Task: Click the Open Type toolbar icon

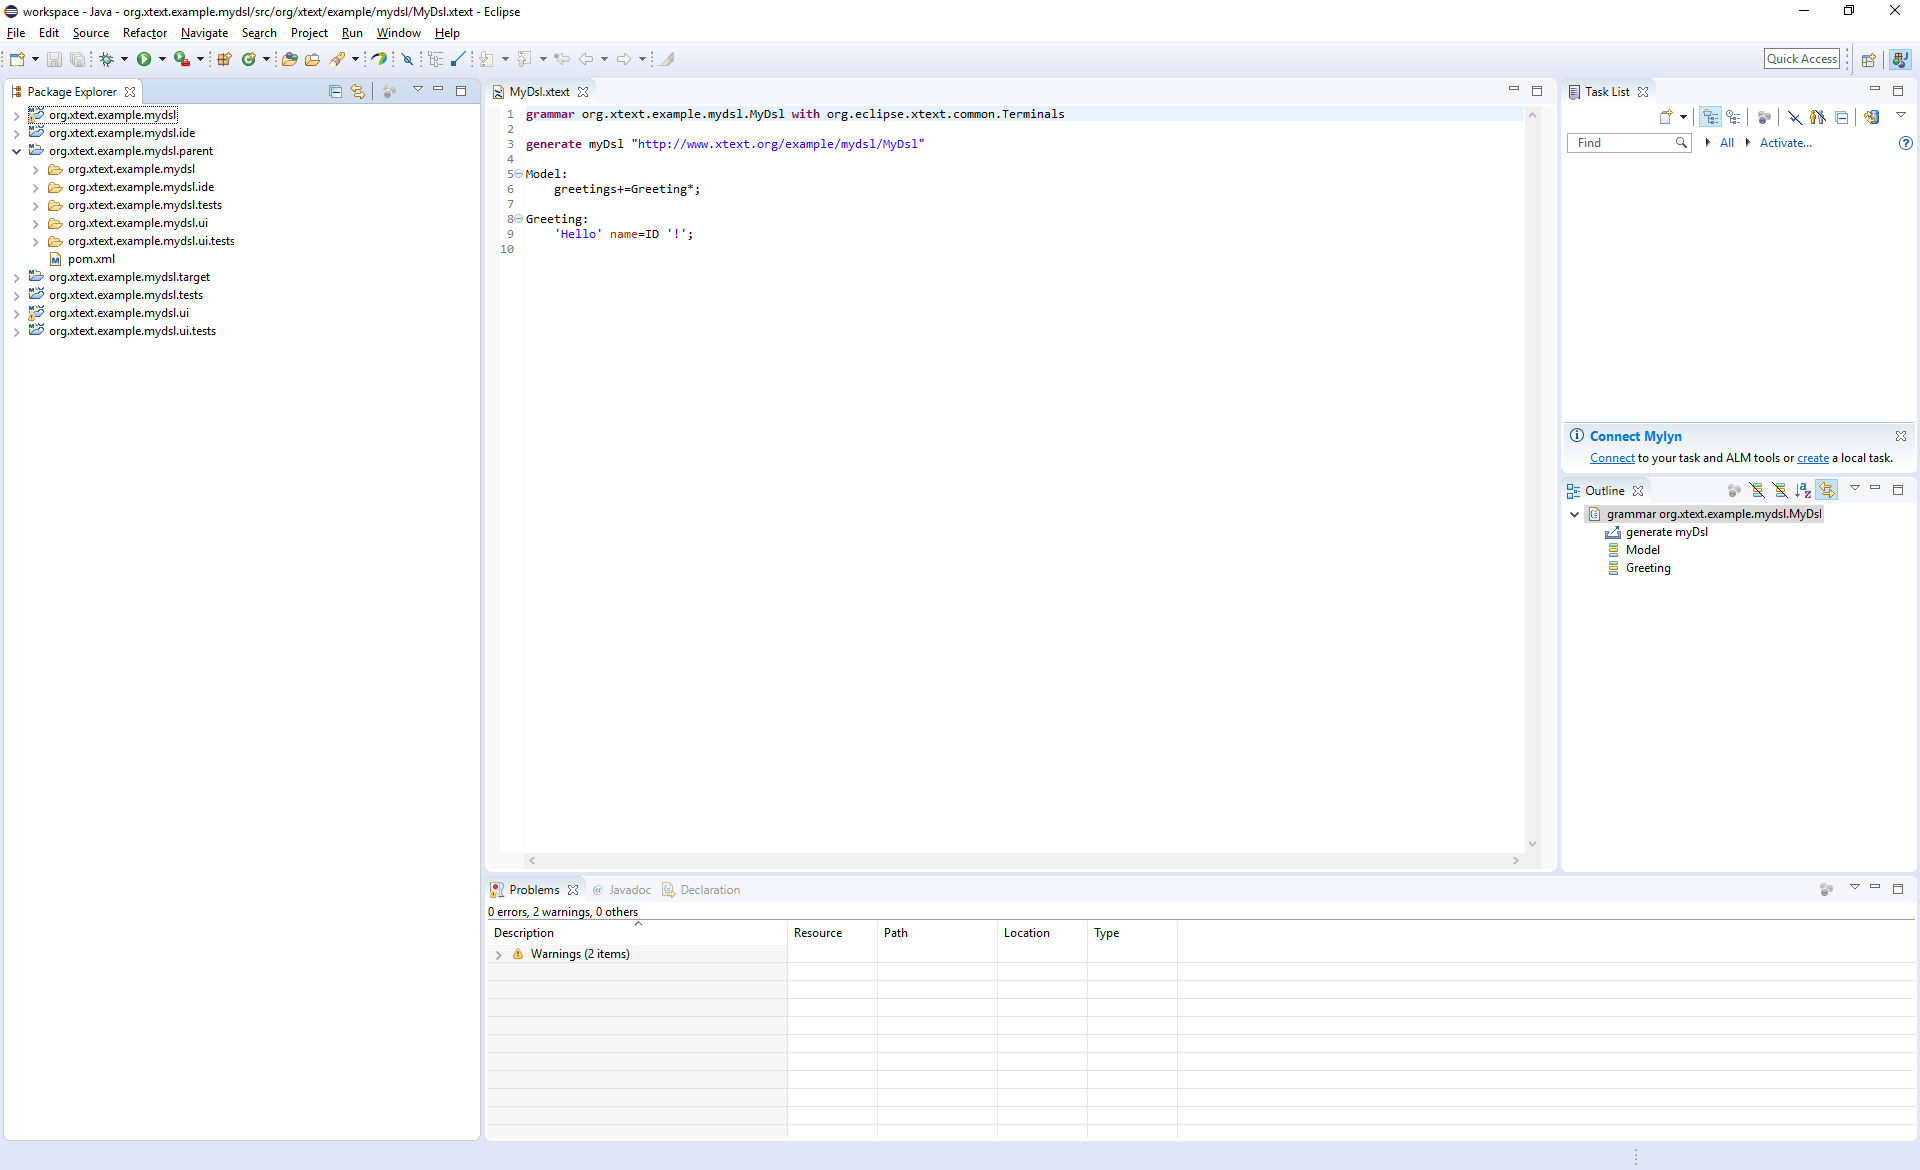Action: coord(289,59)
